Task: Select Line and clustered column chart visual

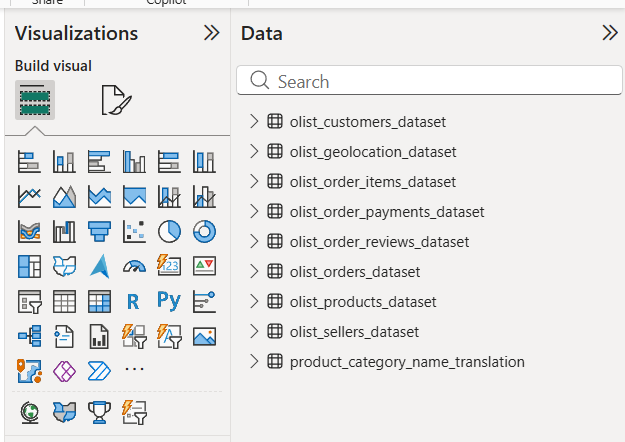Action: pos(204,196)
